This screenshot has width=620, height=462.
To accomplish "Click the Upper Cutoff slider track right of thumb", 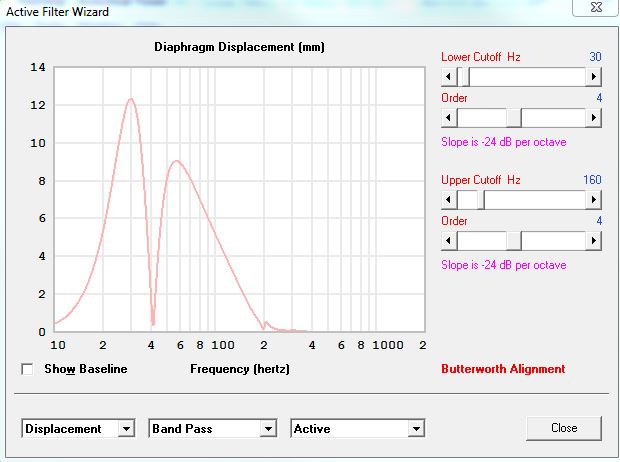I will coord(535,200).
